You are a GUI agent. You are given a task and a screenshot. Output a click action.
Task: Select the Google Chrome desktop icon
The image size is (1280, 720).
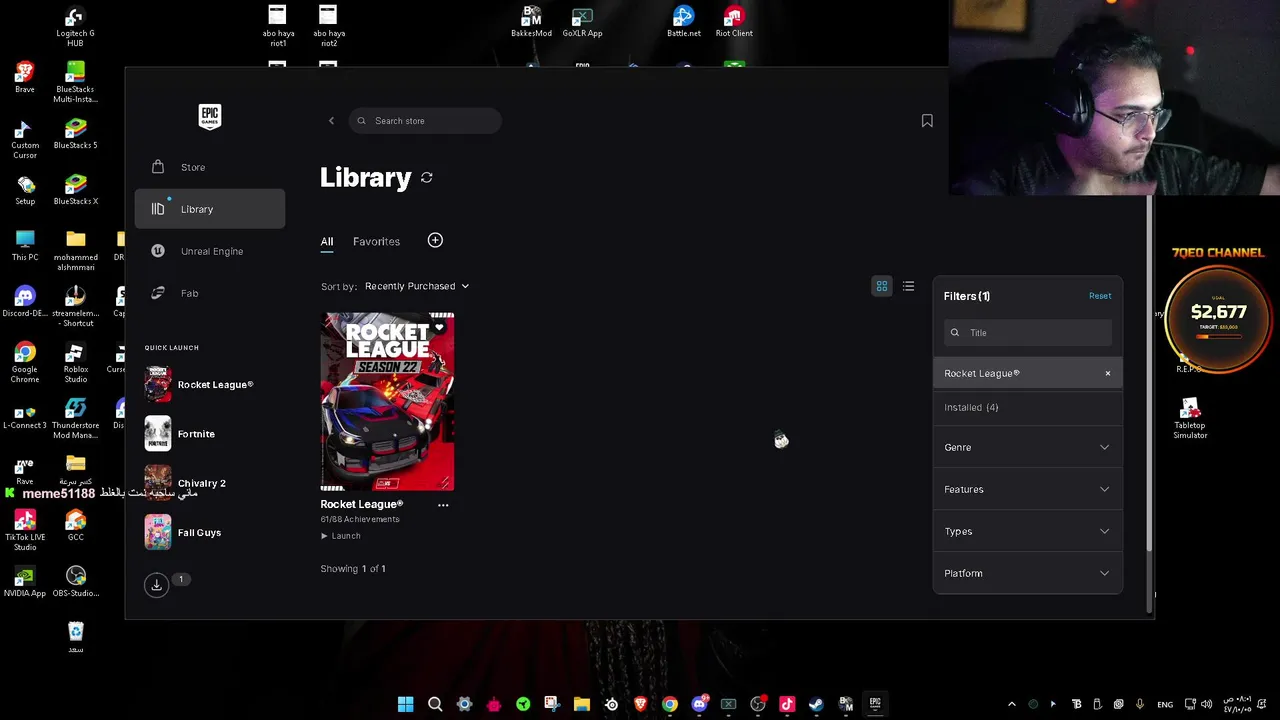tap(25, 362)
